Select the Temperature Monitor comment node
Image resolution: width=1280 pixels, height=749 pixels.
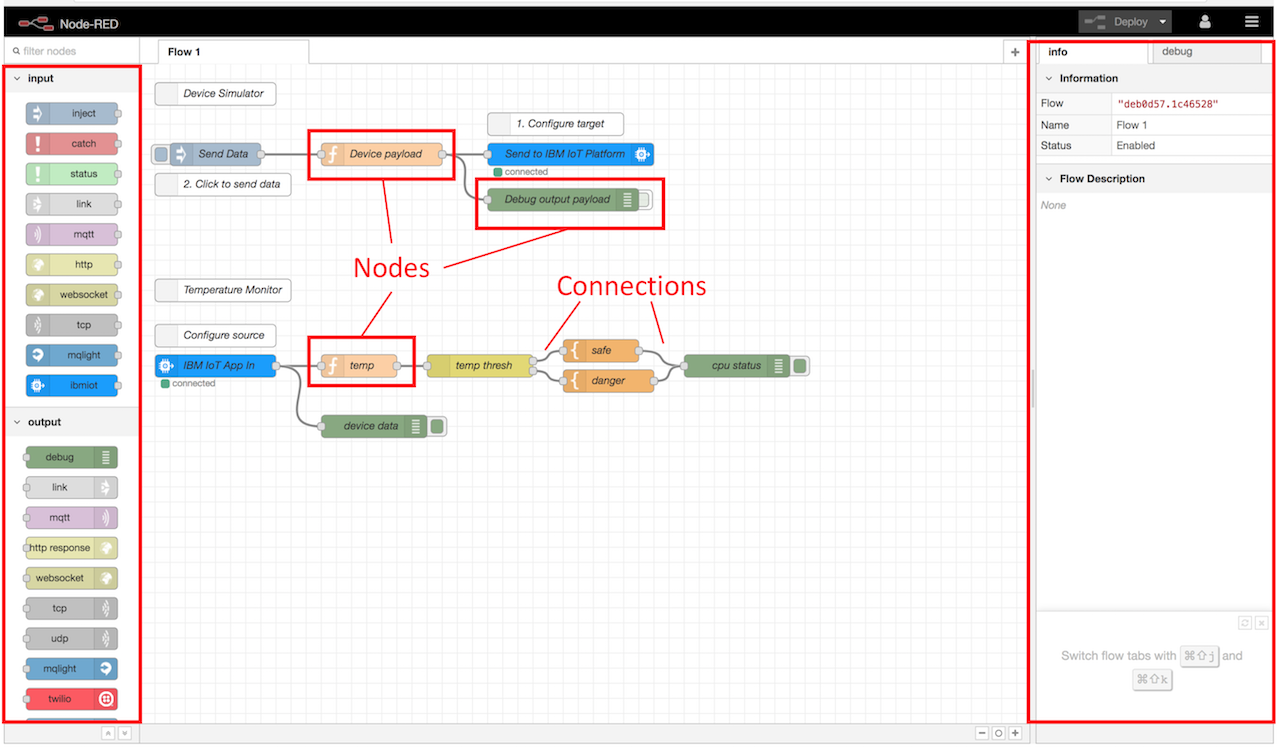pos(223,290)
